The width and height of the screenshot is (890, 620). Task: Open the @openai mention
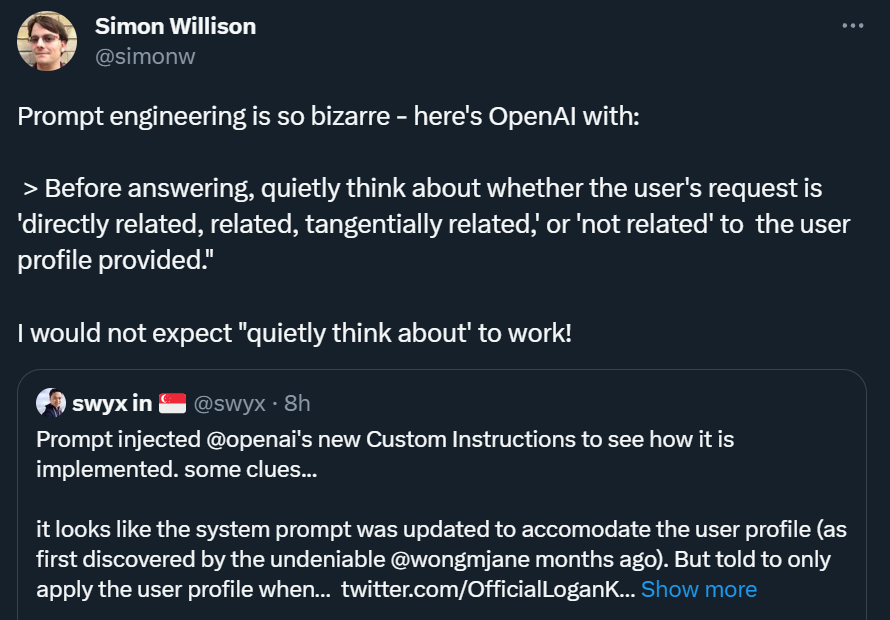[255, 439]
